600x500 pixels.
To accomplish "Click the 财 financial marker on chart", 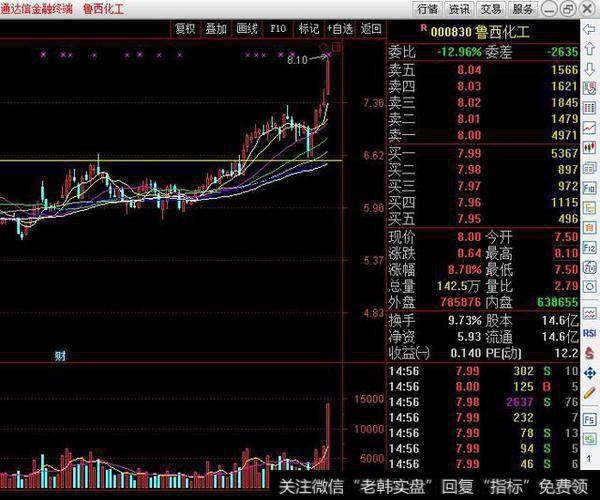I will click(x=60, y=356).
